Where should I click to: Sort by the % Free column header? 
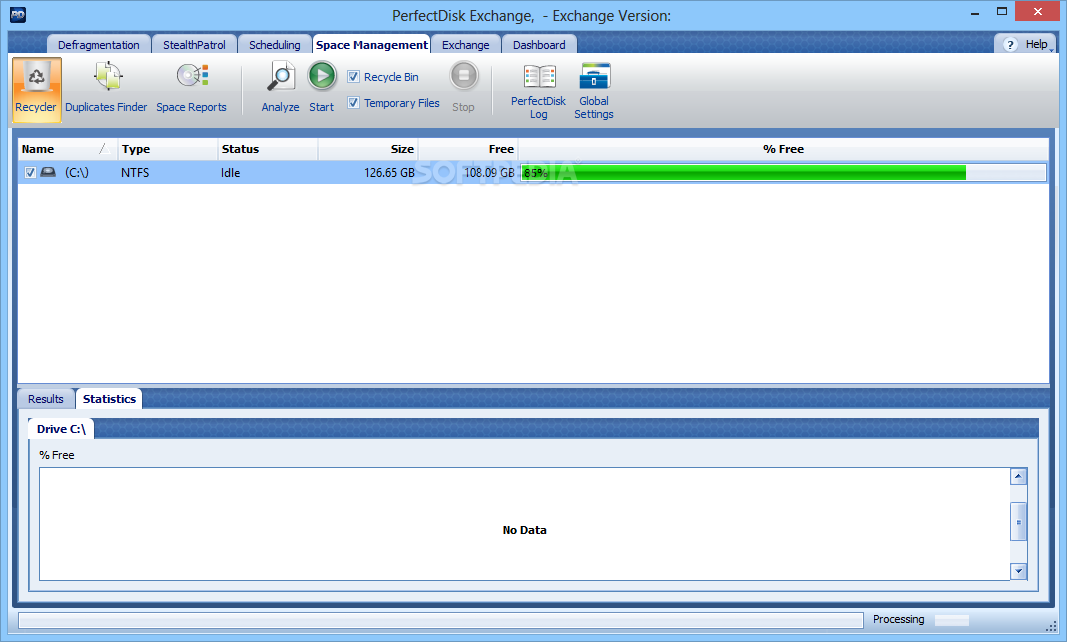pyautogui.click(x=783, y=149)
